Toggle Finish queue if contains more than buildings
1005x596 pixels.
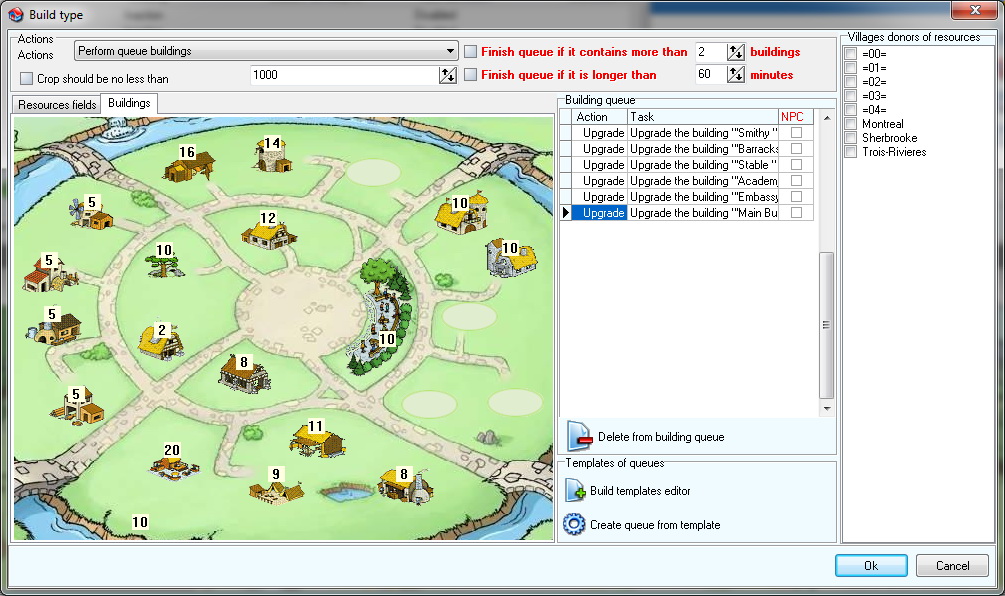tap(470, 52)
